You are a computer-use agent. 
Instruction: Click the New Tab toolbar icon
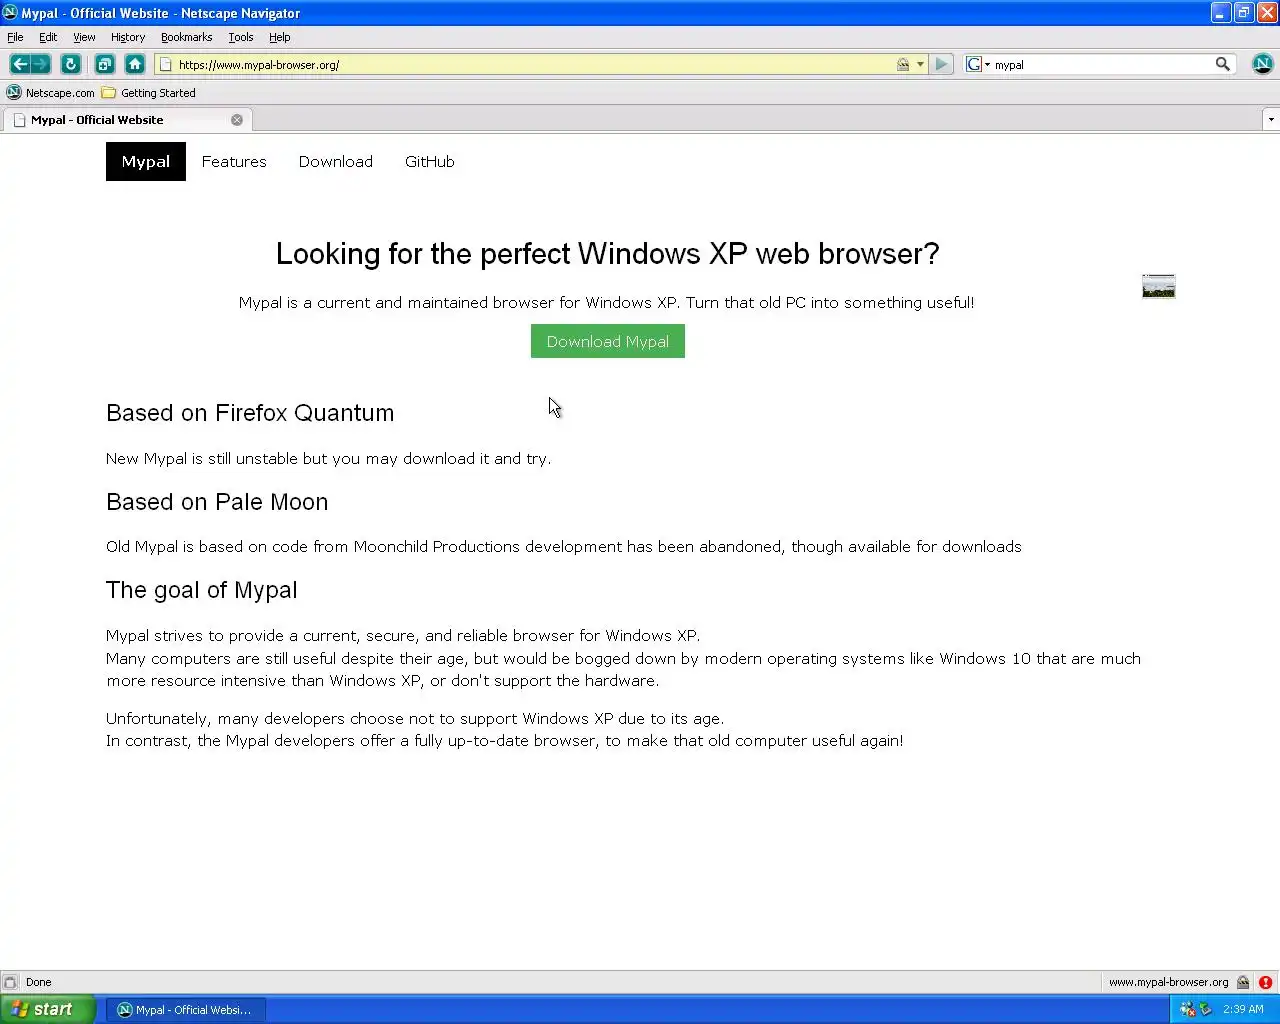(104, 64)
